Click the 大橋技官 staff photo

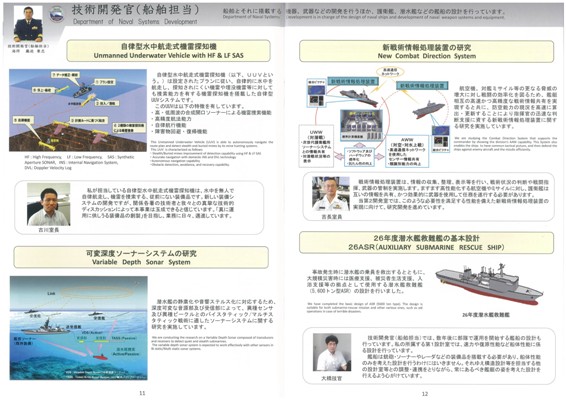[x=332, y=352]
